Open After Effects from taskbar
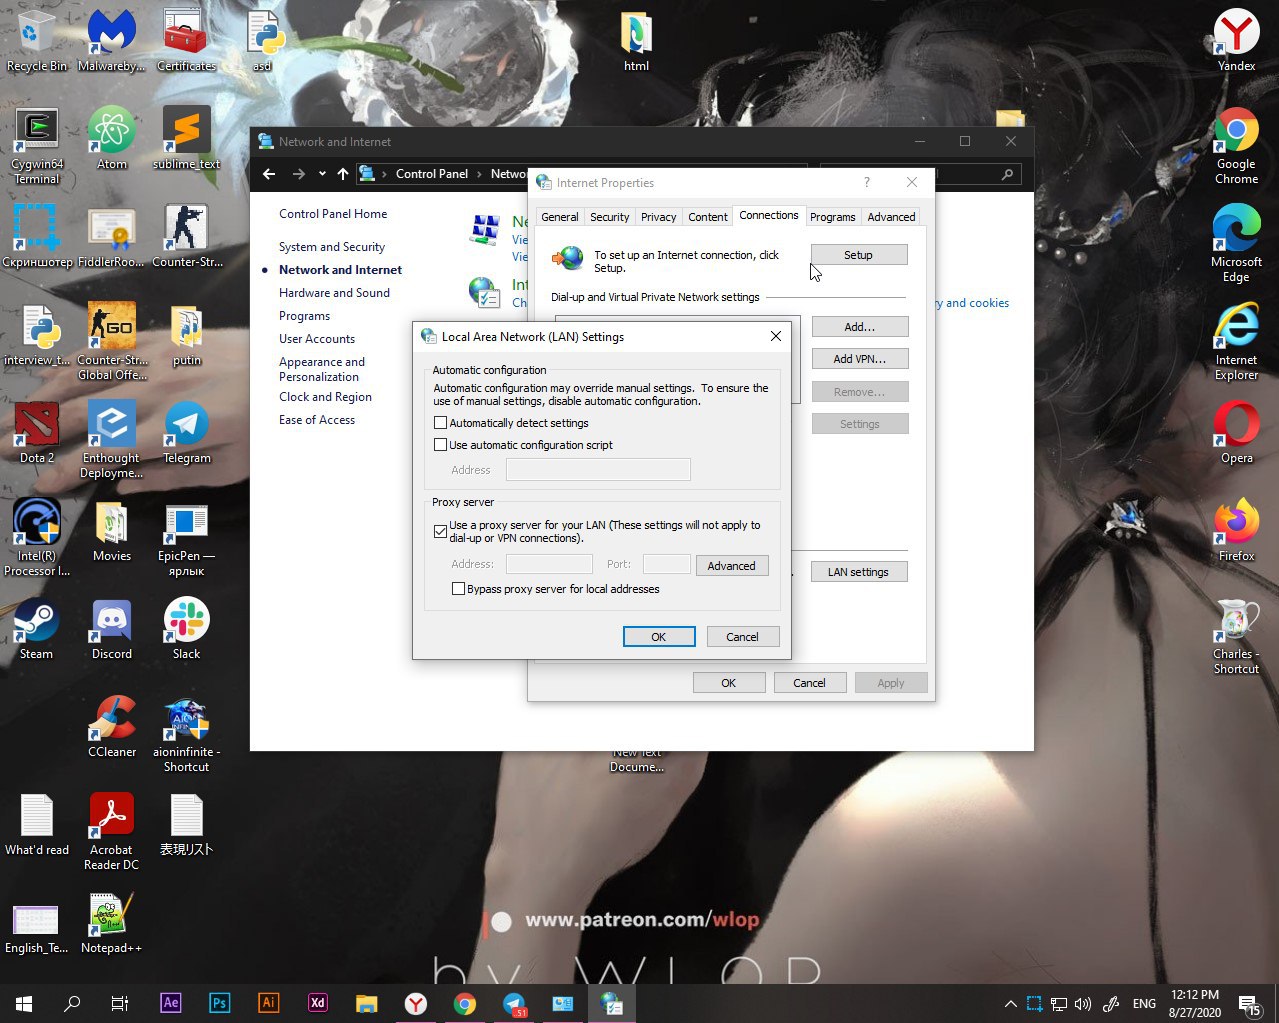This screenshot has width=1279, height=1023. click(x=171, y=1003)
